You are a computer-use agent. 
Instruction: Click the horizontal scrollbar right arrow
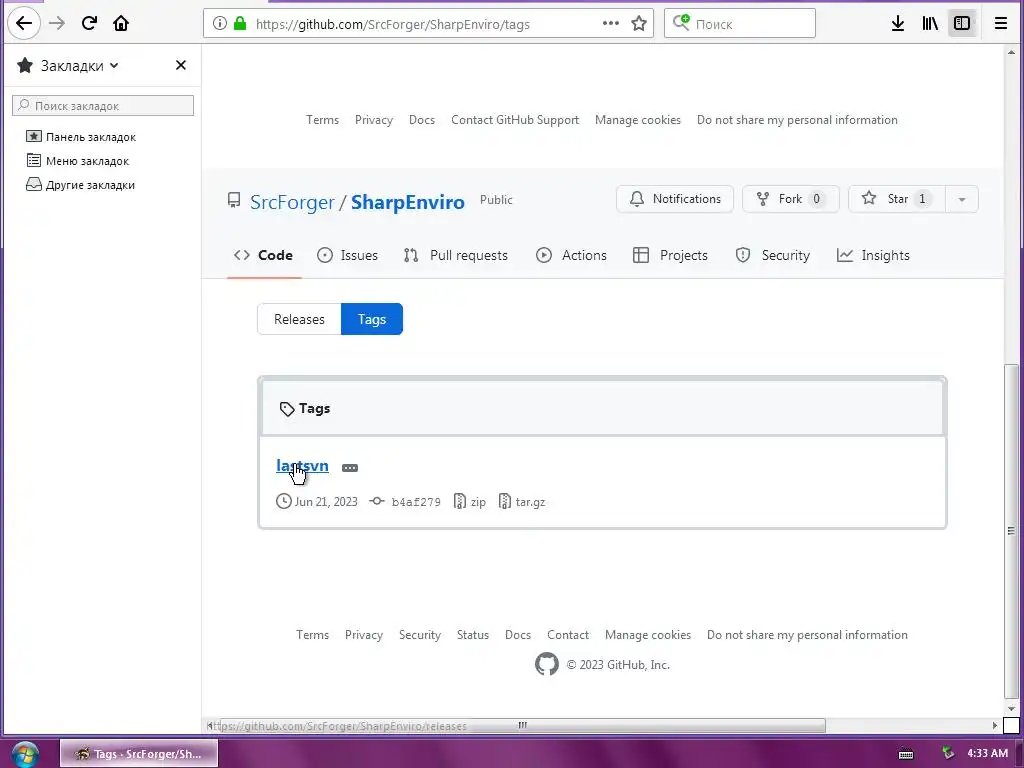click(x=995, y=725)
